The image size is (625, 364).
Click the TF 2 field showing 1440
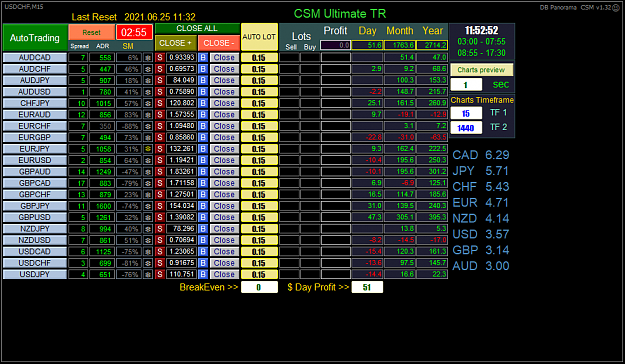[466, 128]
